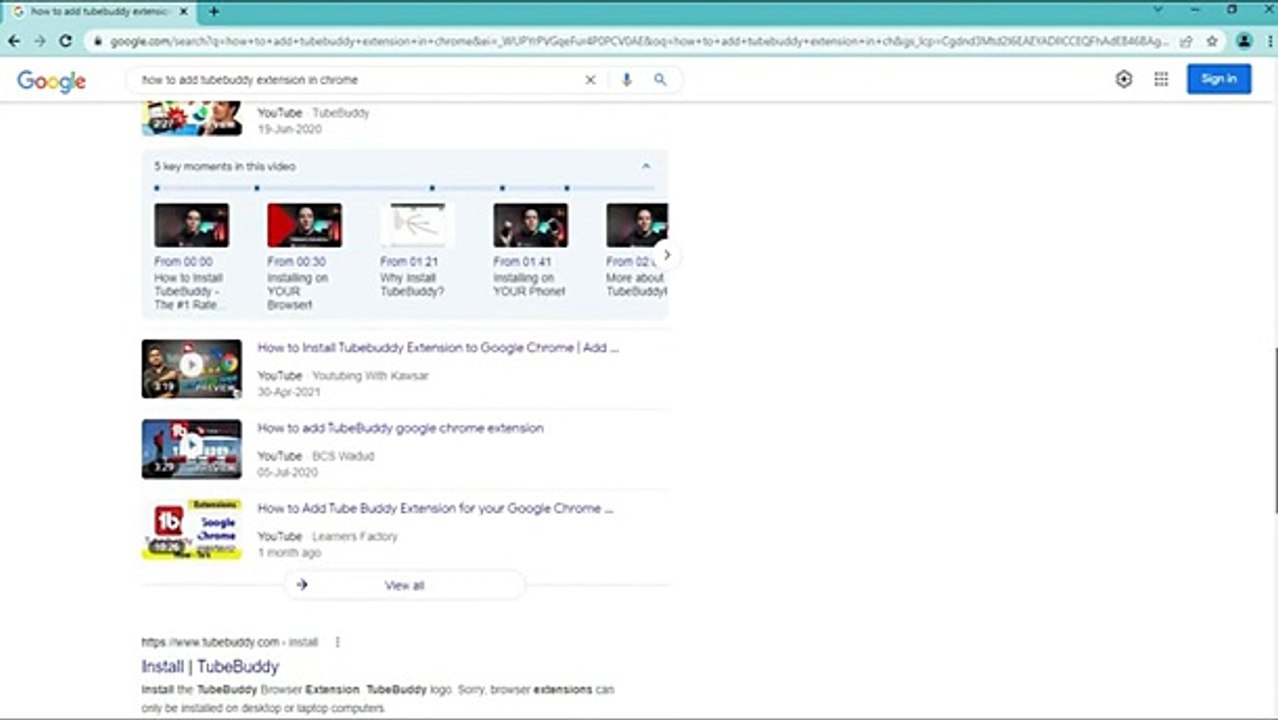
Task: Click the Sign in button
Action: coord(1219,79)
